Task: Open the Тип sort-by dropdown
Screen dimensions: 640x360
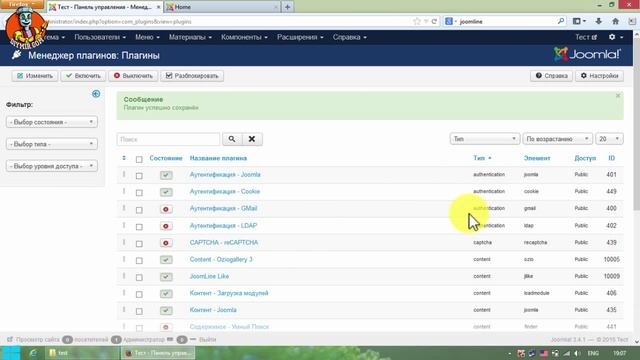Action: click(484, 139)
